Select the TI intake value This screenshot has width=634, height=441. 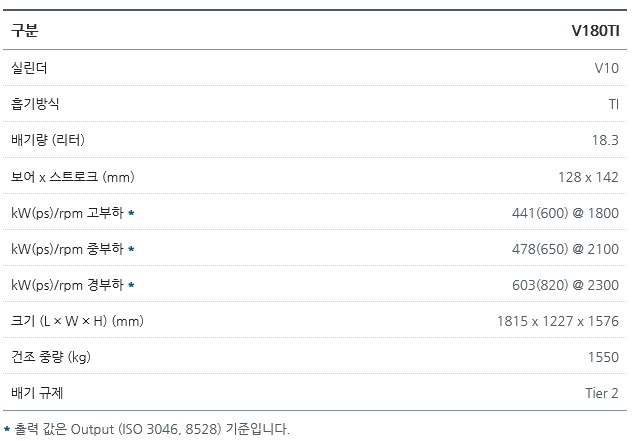coord(613,104)
